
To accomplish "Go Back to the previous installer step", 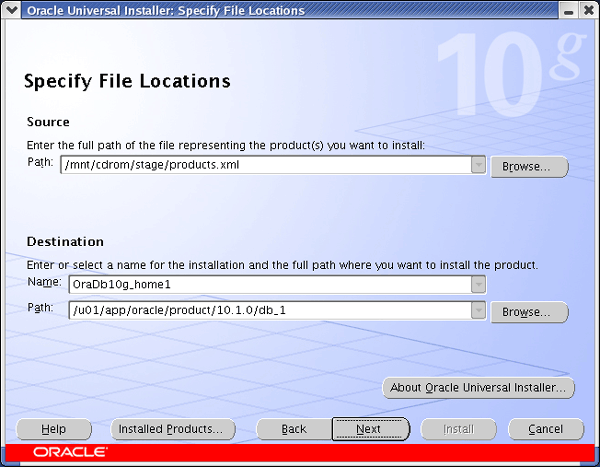I will click(293, 429).
